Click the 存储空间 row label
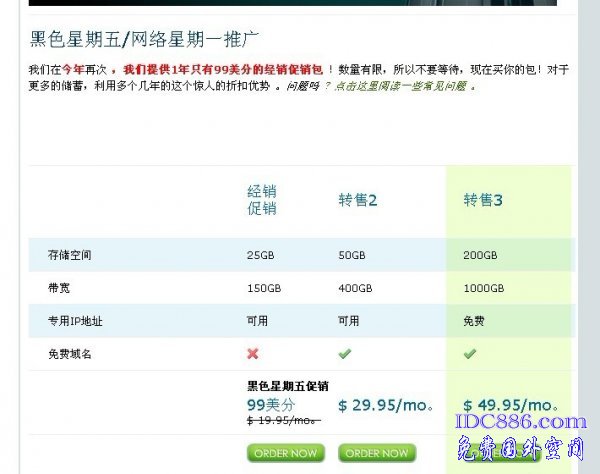 pyautogui.click(x=69, y=255)
